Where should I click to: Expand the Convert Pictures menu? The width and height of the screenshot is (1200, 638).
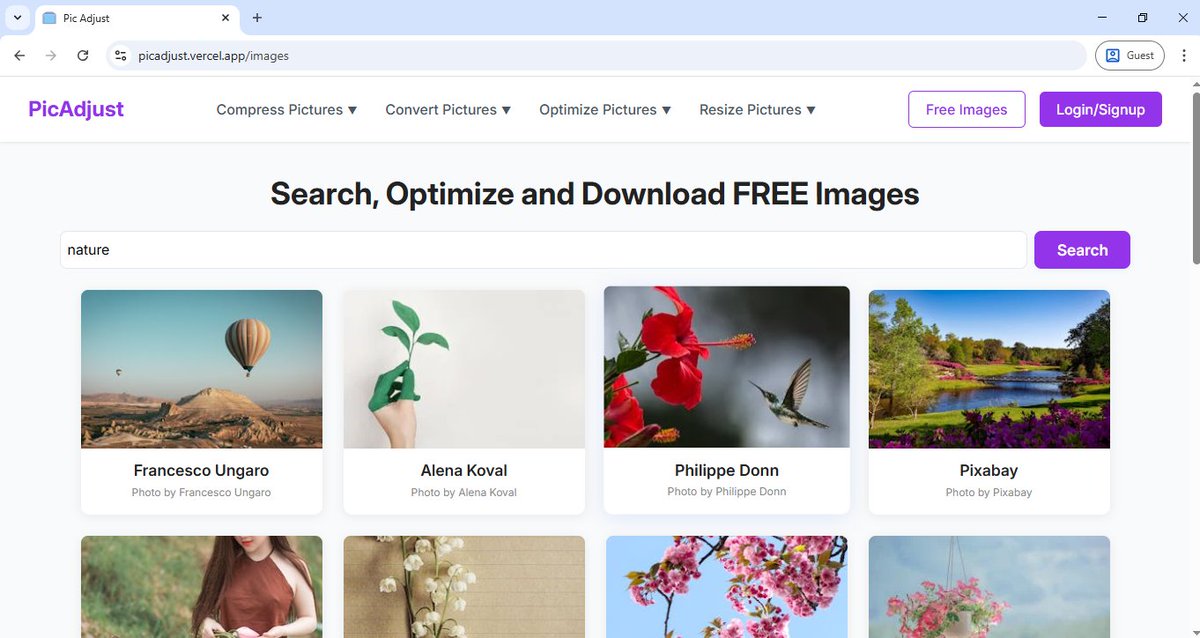pos(448,110)
